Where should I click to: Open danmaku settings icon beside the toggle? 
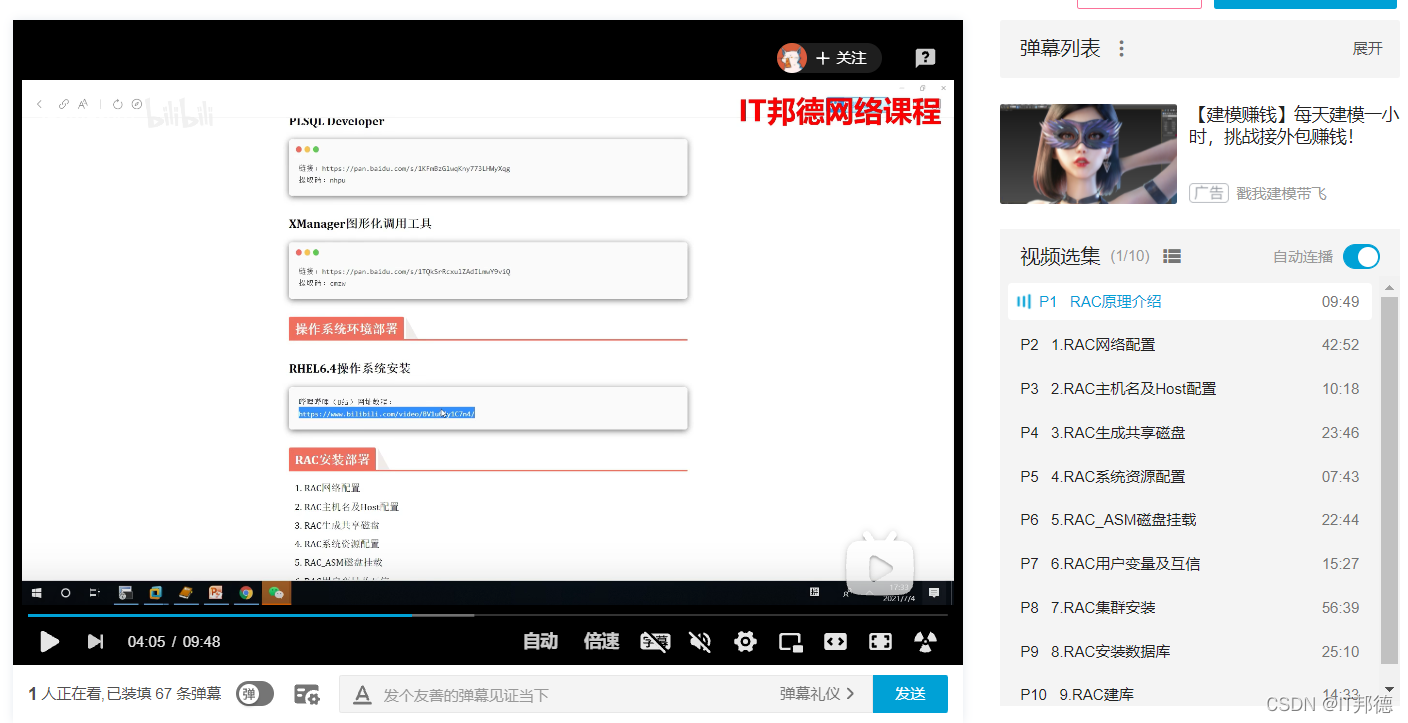click(x=306, y=694)
